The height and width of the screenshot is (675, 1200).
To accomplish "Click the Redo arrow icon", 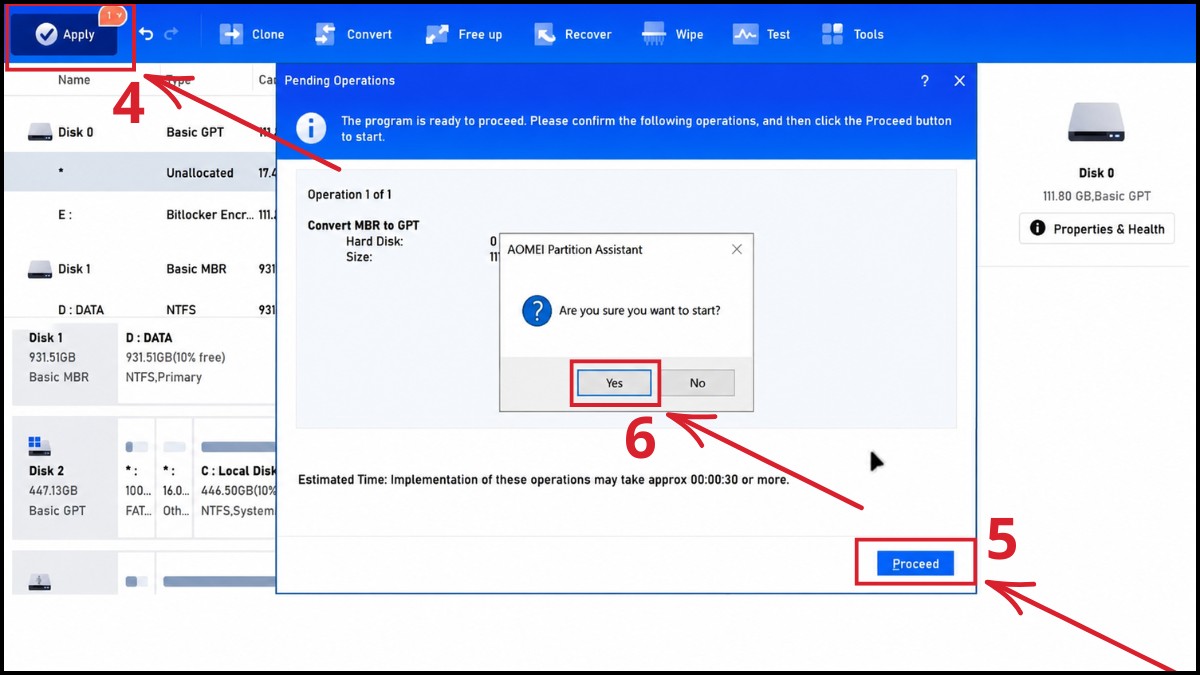I will 172,34.
